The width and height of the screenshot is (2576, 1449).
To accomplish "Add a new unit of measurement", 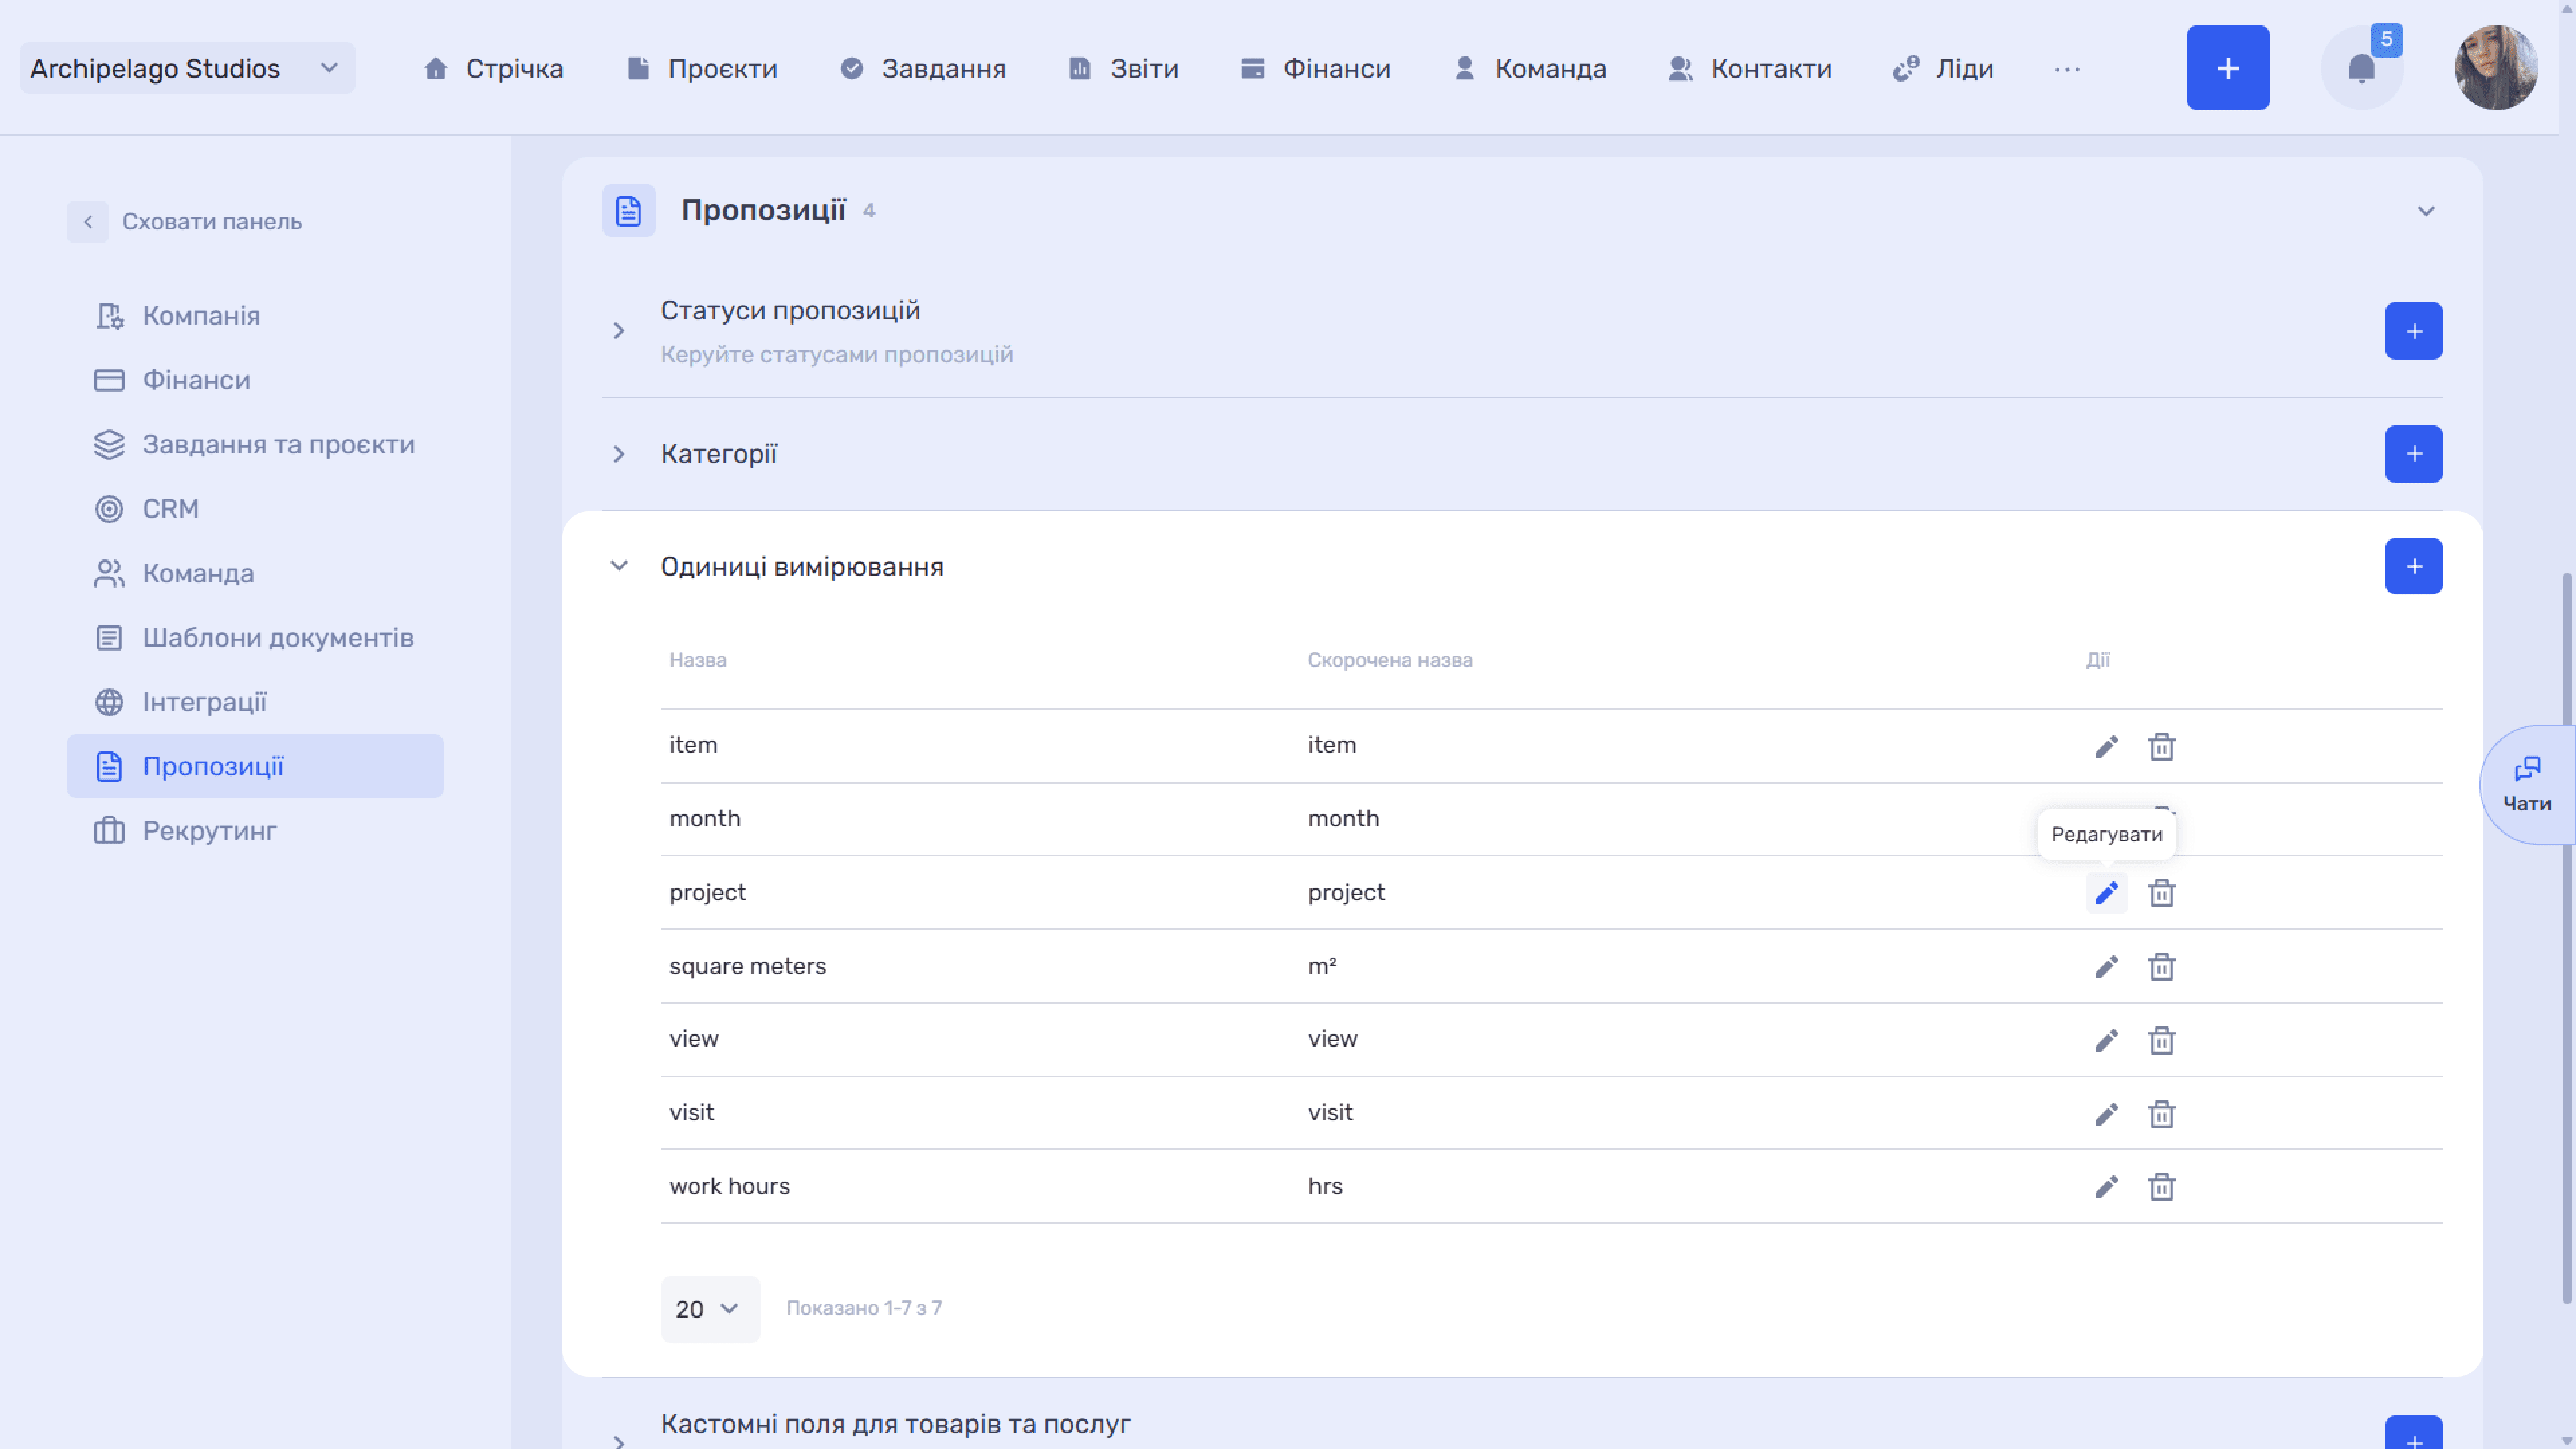I will [2413, 566].
